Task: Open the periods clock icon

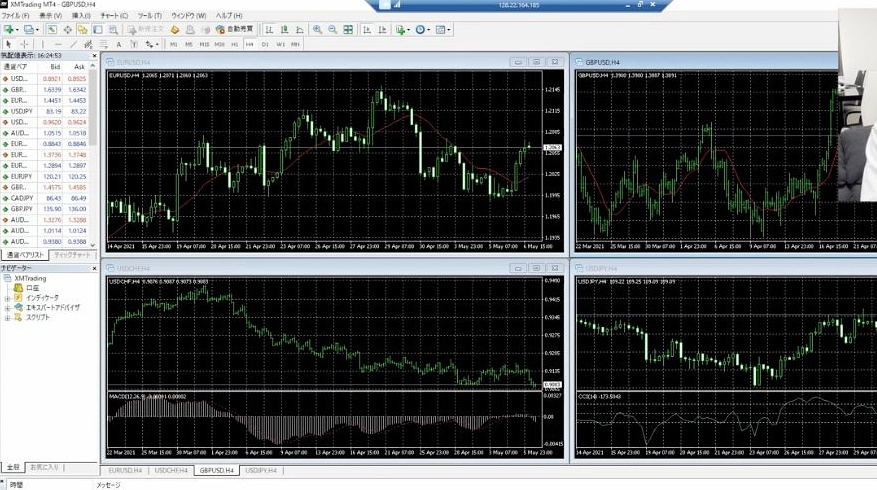Action: coord(420,29)
